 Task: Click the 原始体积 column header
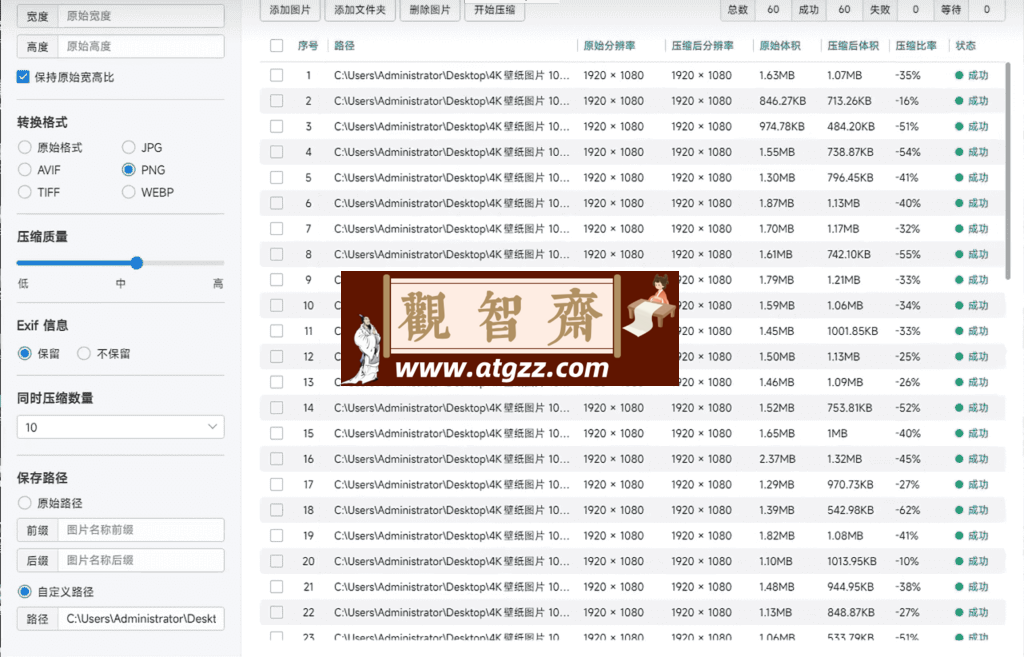(x=780, y=46)
